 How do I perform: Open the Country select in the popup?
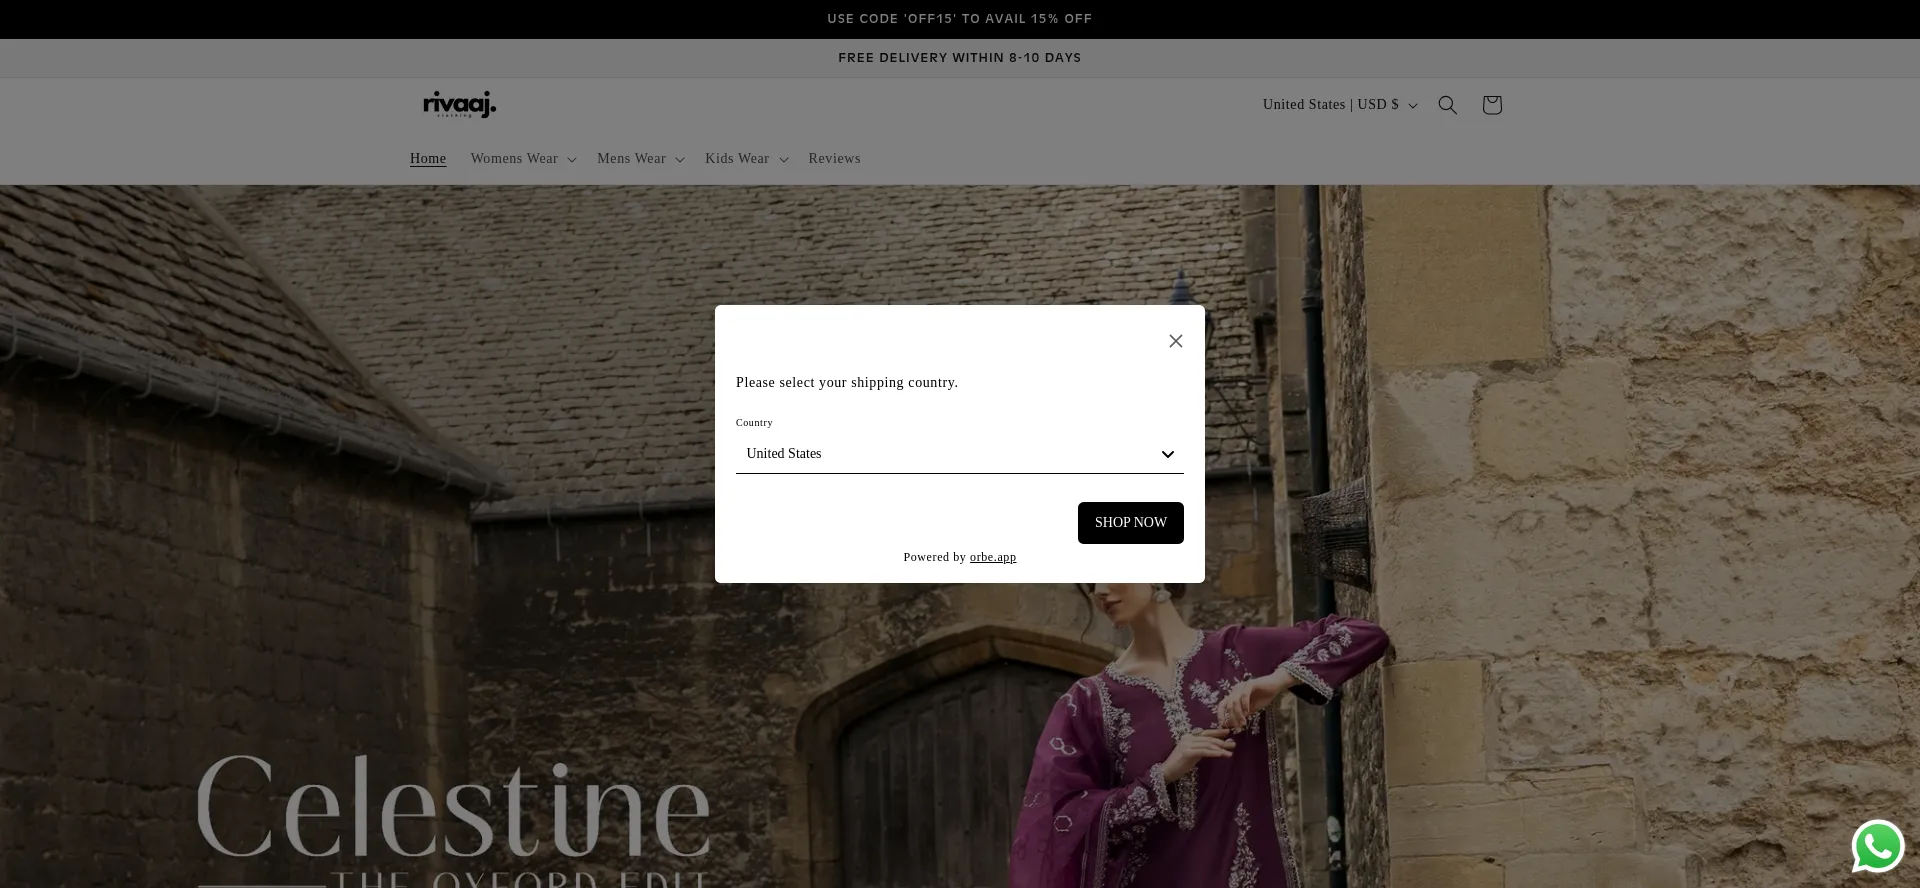click(960, 454)
